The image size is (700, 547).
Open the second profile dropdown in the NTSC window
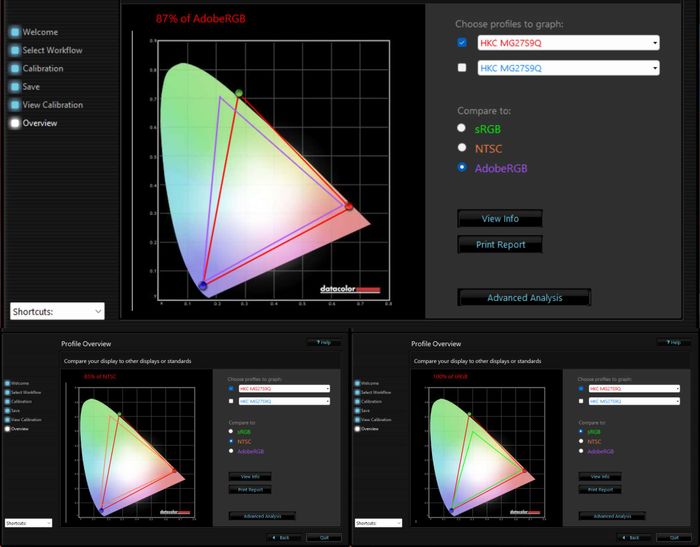coord(284,401)
